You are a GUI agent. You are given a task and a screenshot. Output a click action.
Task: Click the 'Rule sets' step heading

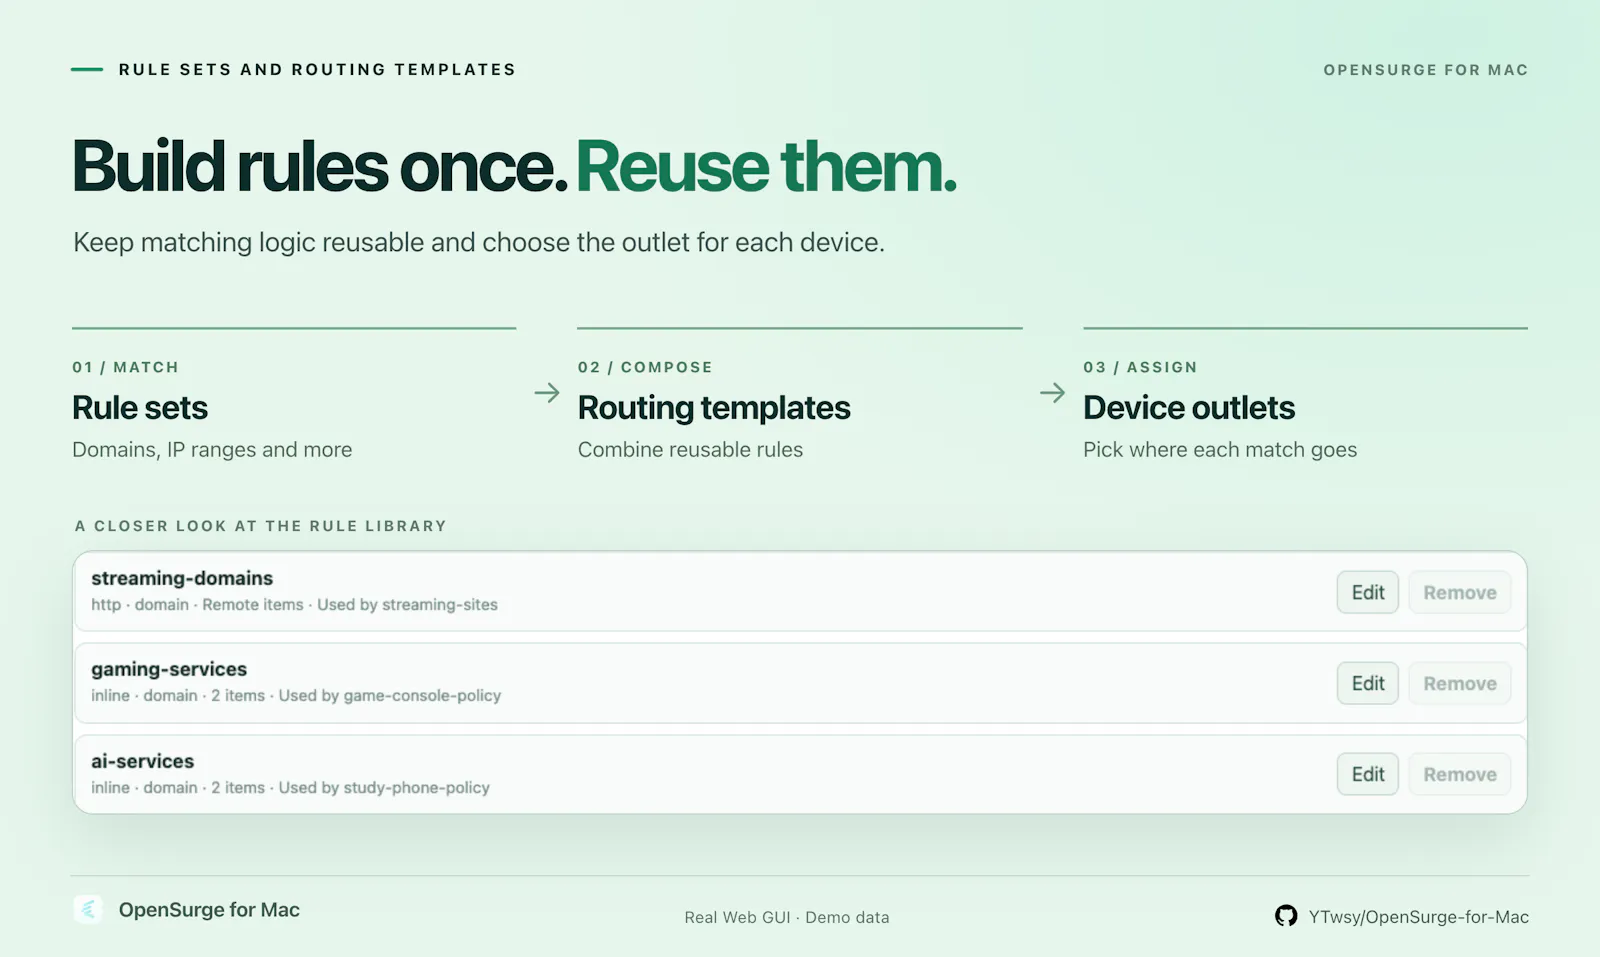140,408
